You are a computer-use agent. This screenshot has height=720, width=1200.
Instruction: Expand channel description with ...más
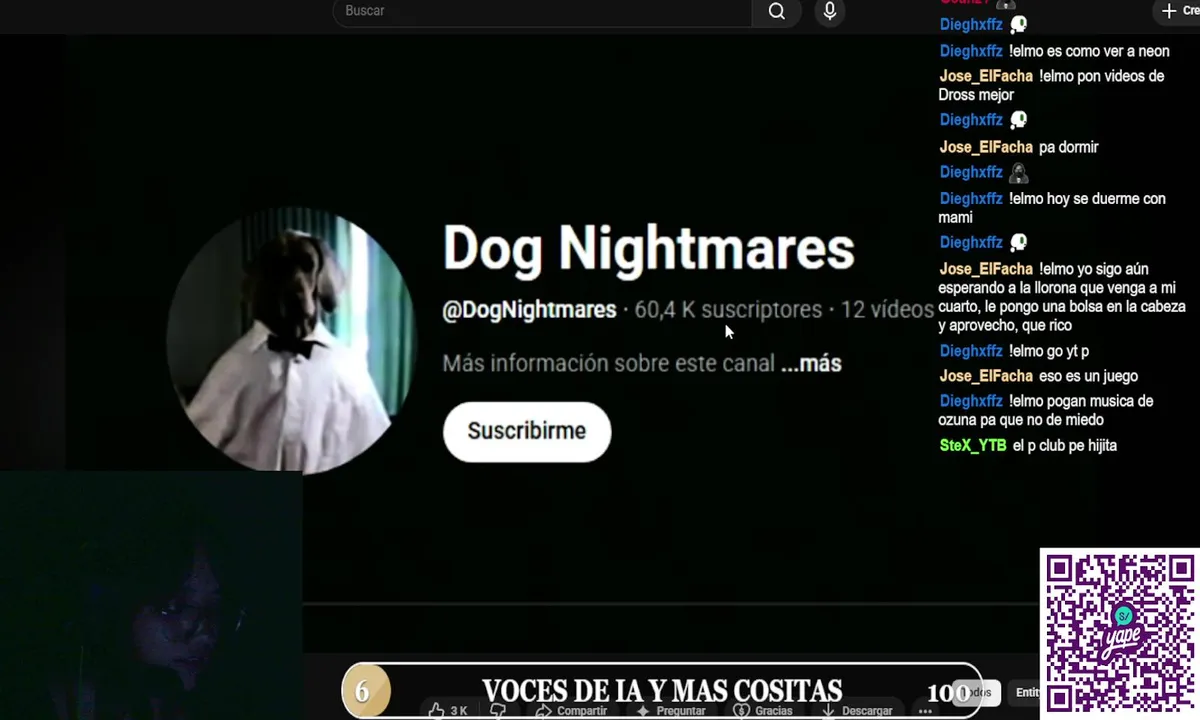811,363
